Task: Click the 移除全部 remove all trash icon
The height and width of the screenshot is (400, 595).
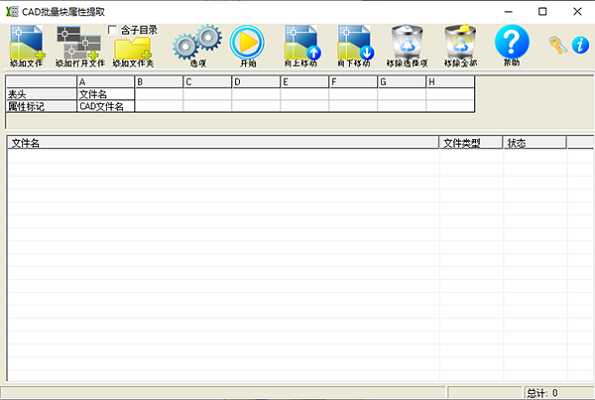Action: click(461, 46)
